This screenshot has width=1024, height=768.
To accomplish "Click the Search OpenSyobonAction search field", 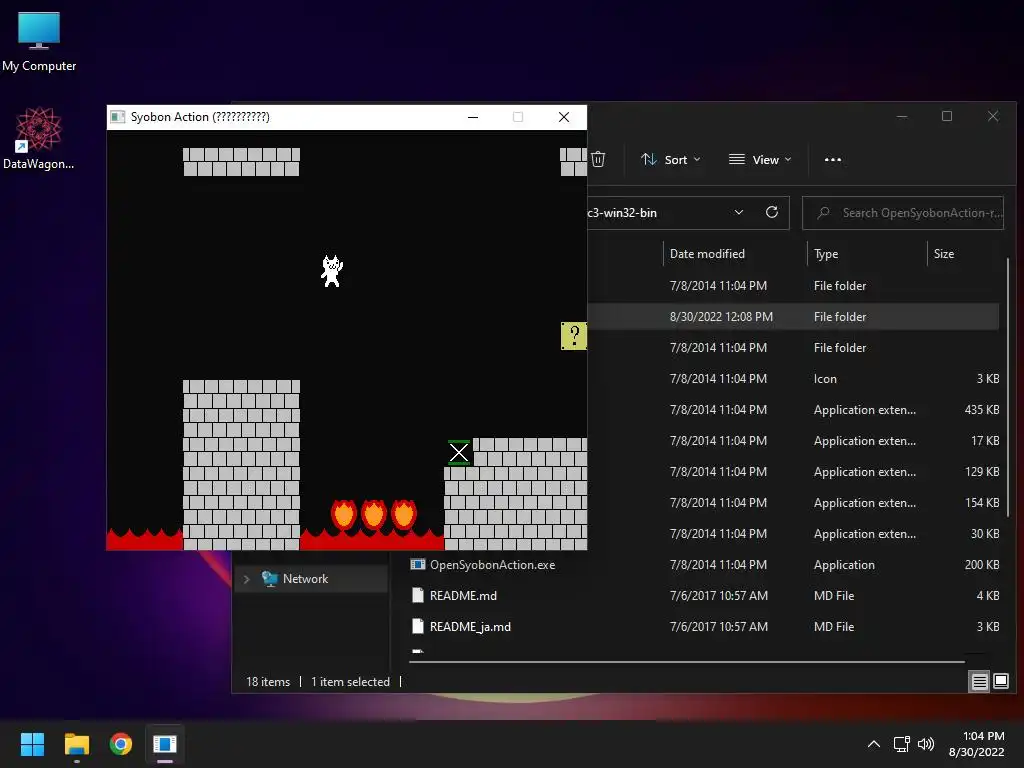I will pyautogui.click(x=903, y=213).
